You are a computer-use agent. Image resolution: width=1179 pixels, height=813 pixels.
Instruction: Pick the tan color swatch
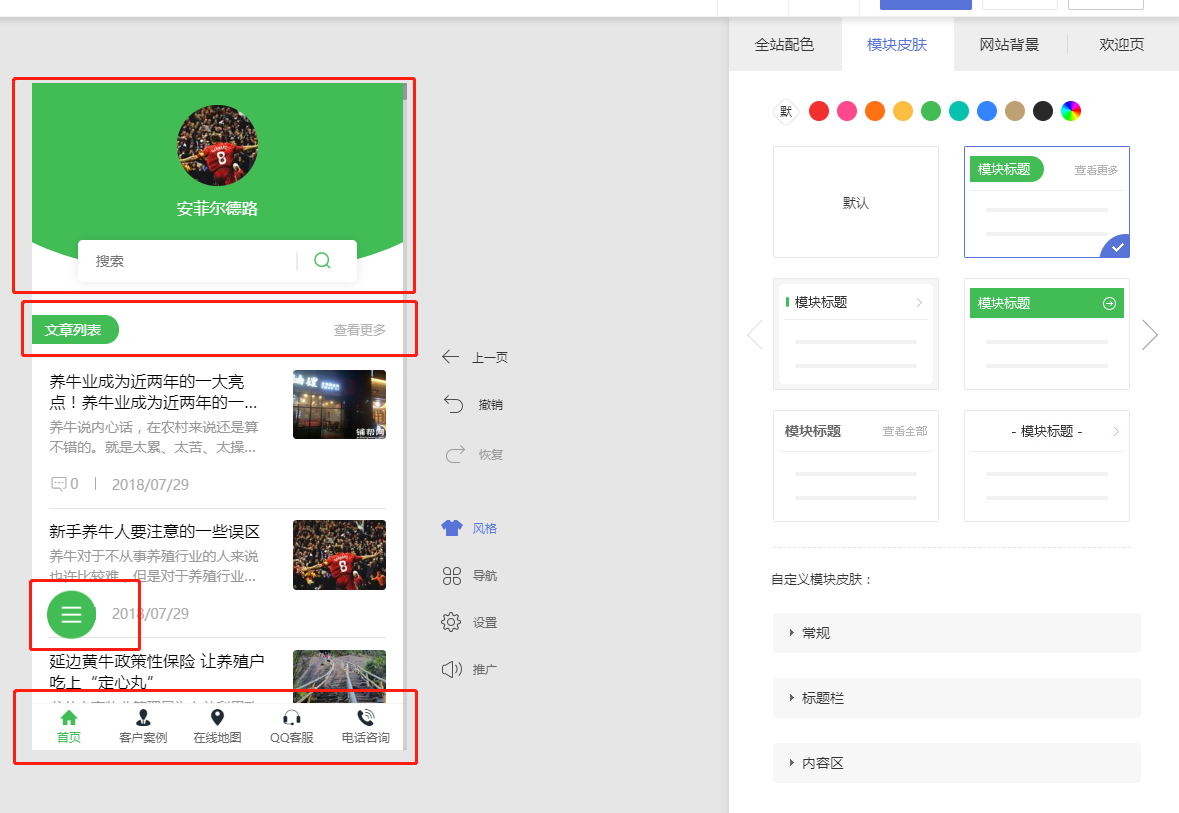(x=1015, y=111)
